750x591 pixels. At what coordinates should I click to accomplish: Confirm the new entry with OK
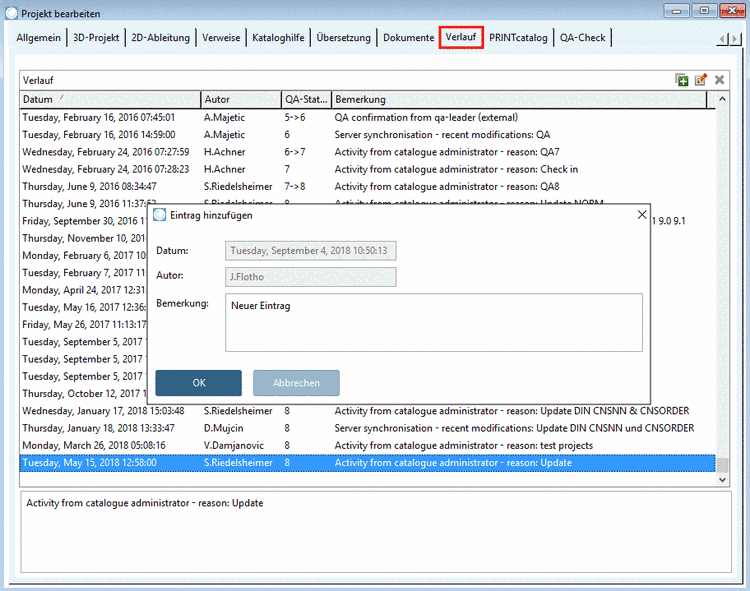tap(199, 383)
